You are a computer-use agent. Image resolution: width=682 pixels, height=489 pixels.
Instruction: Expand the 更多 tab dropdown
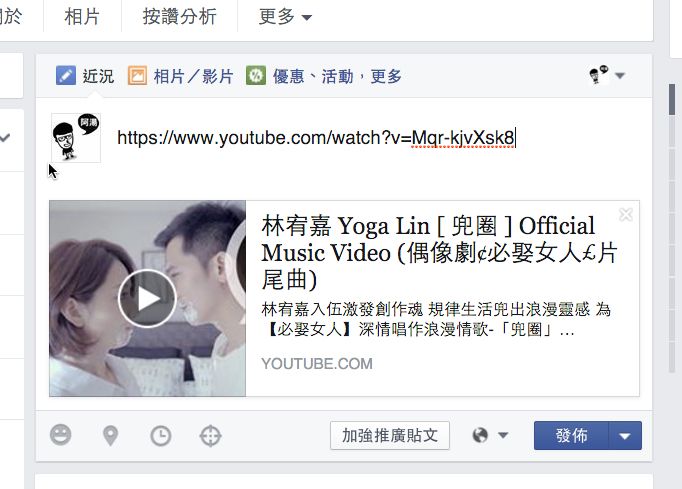285,17
